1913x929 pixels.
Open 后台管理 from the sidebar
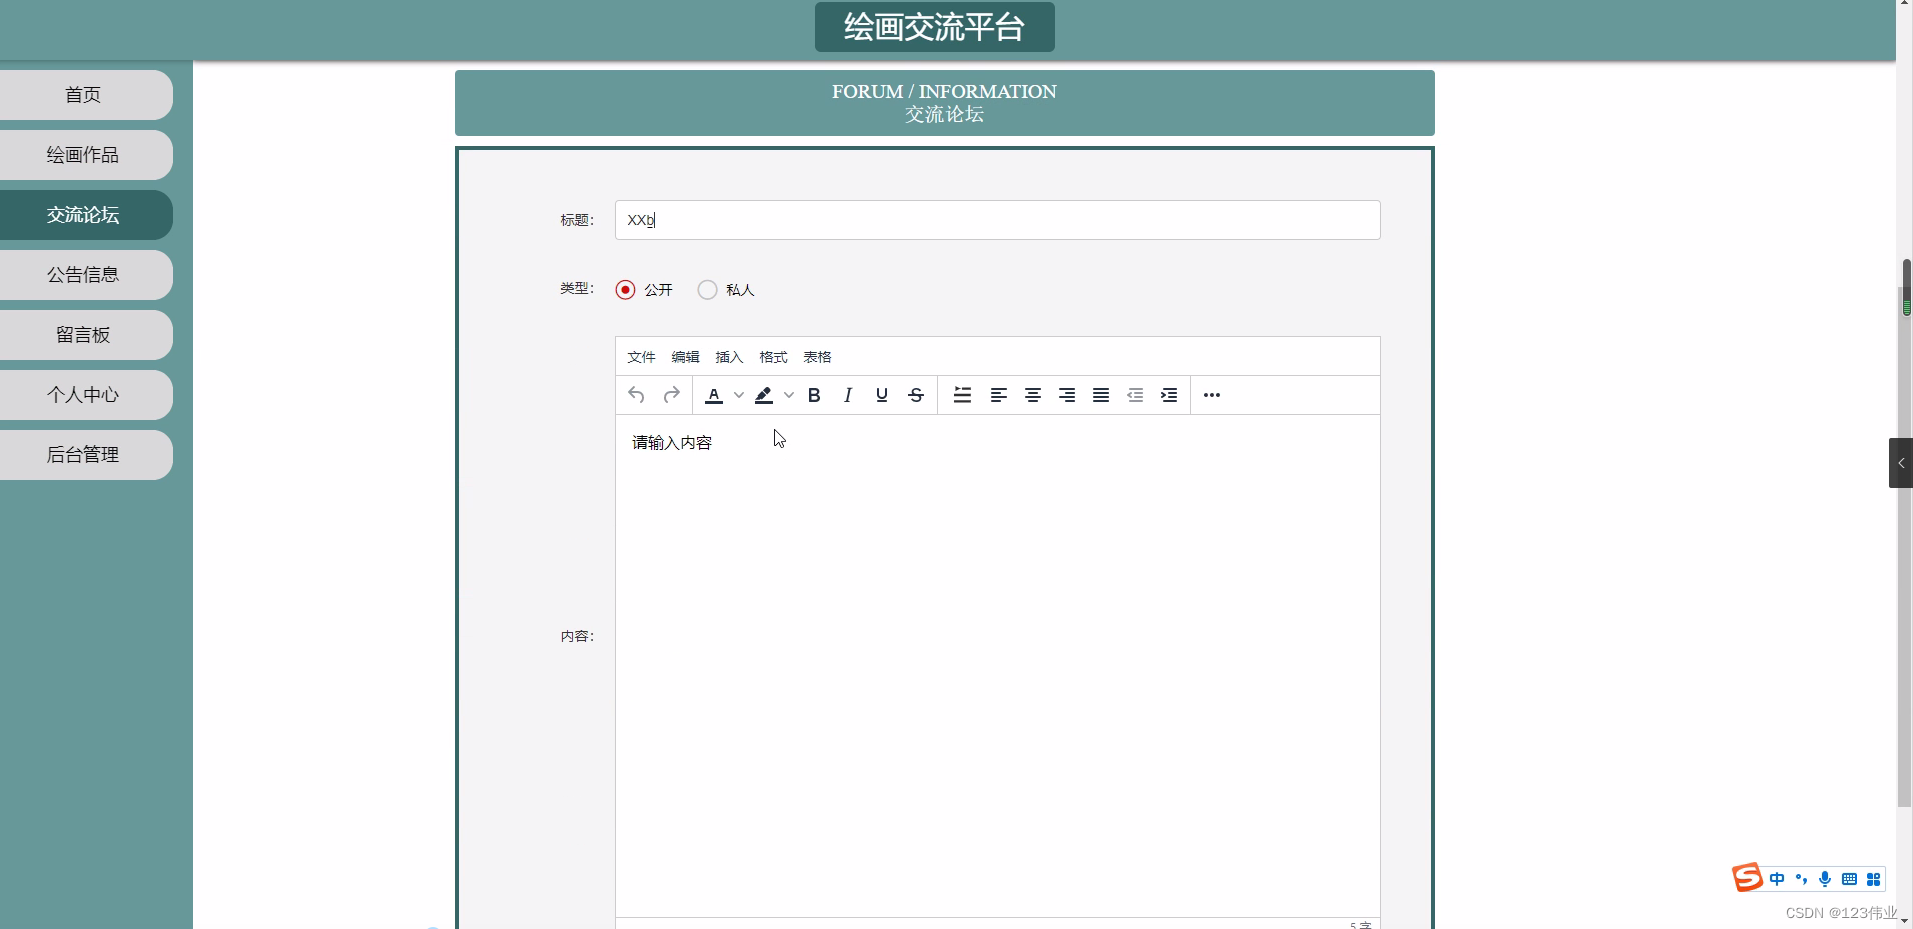click(83, 454)
